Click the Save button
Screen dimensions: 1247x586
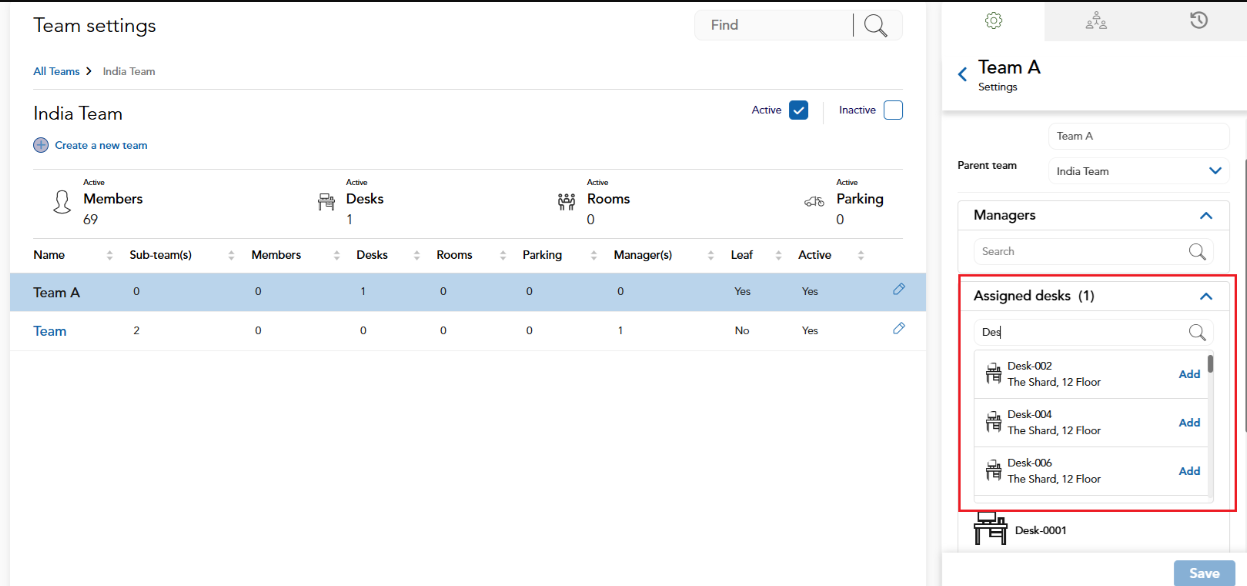click(x=1203, y=573)
